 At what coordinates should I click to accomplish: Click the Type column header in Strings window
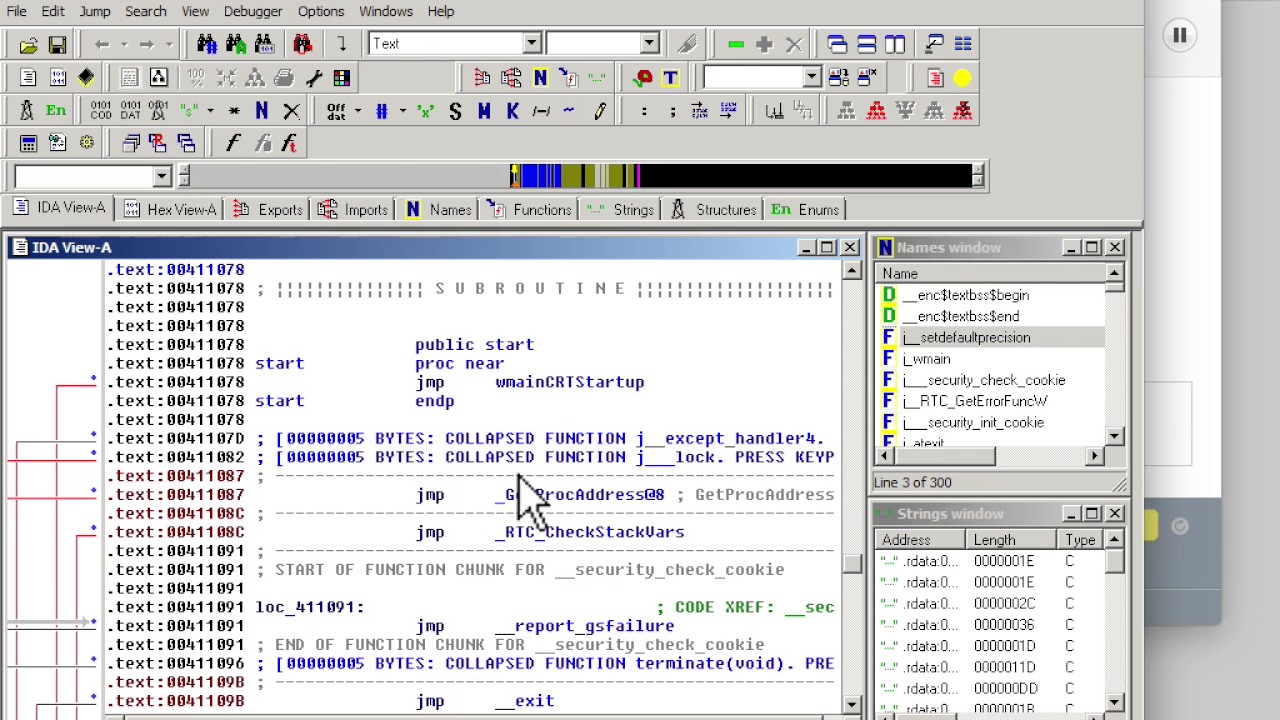[1082, 540]
